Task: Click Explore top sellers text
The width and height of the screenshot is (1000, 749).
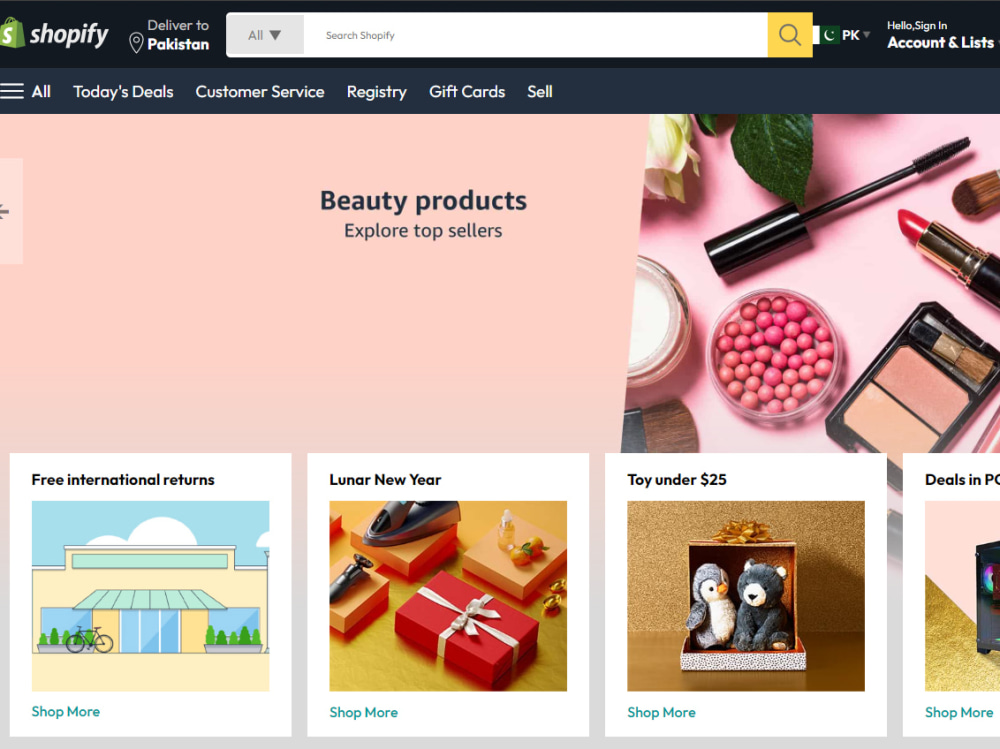Action: coord(423,230)
